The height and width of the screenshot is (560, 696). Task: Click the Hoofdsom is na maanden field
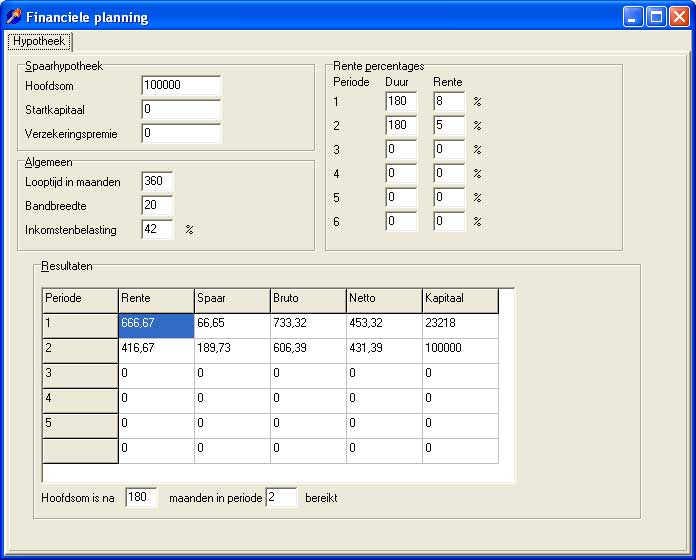141,497
